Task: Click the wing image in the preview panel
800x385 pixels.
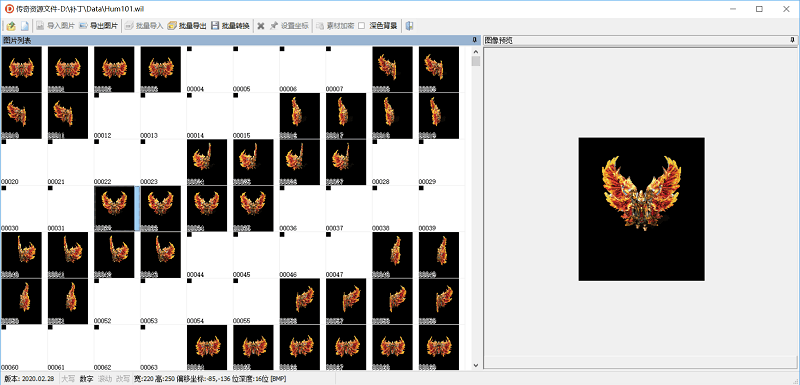Action: click(x=641, y=209)
